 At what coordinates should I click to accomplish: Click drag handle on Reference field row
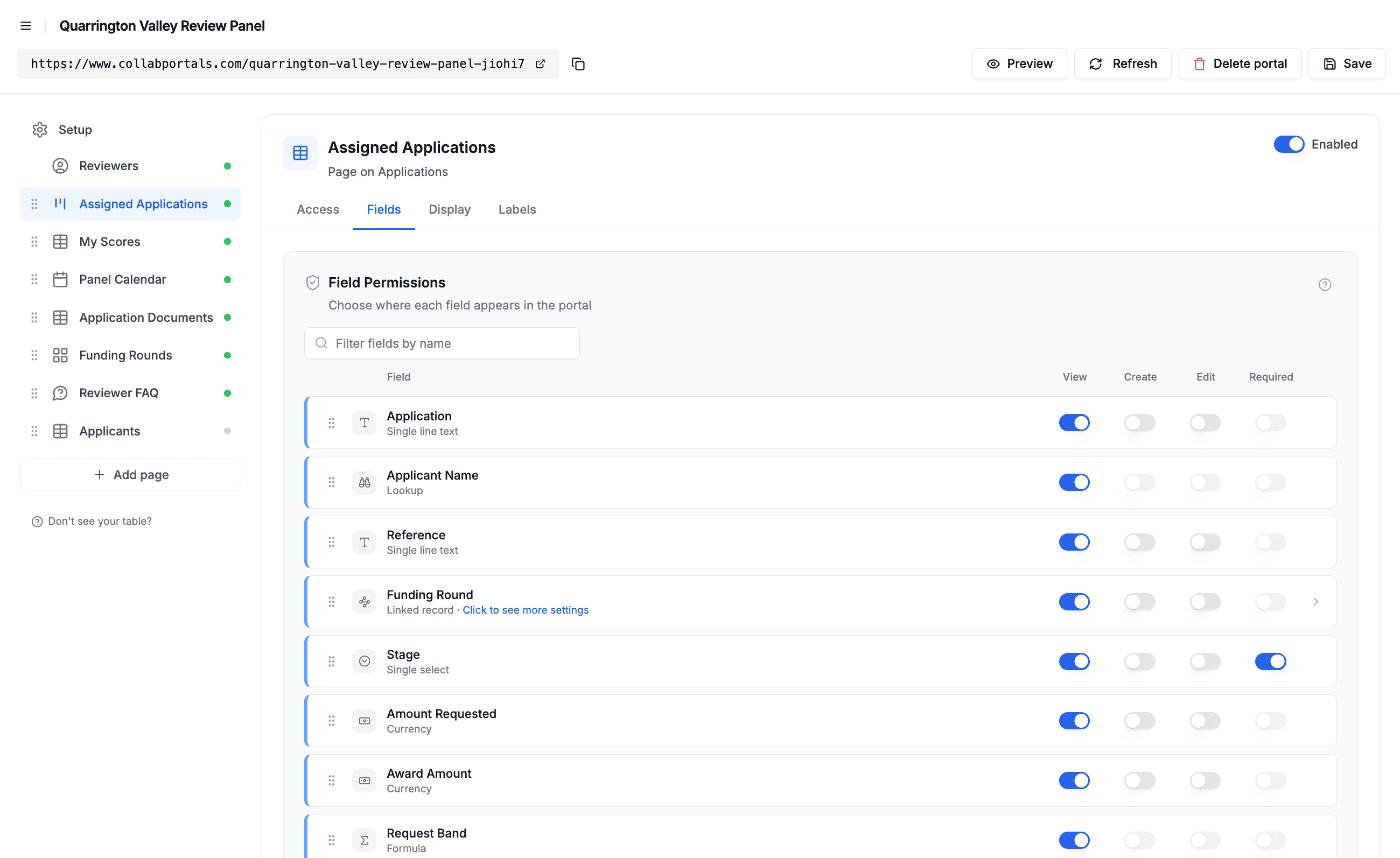[x=332, y=542]
